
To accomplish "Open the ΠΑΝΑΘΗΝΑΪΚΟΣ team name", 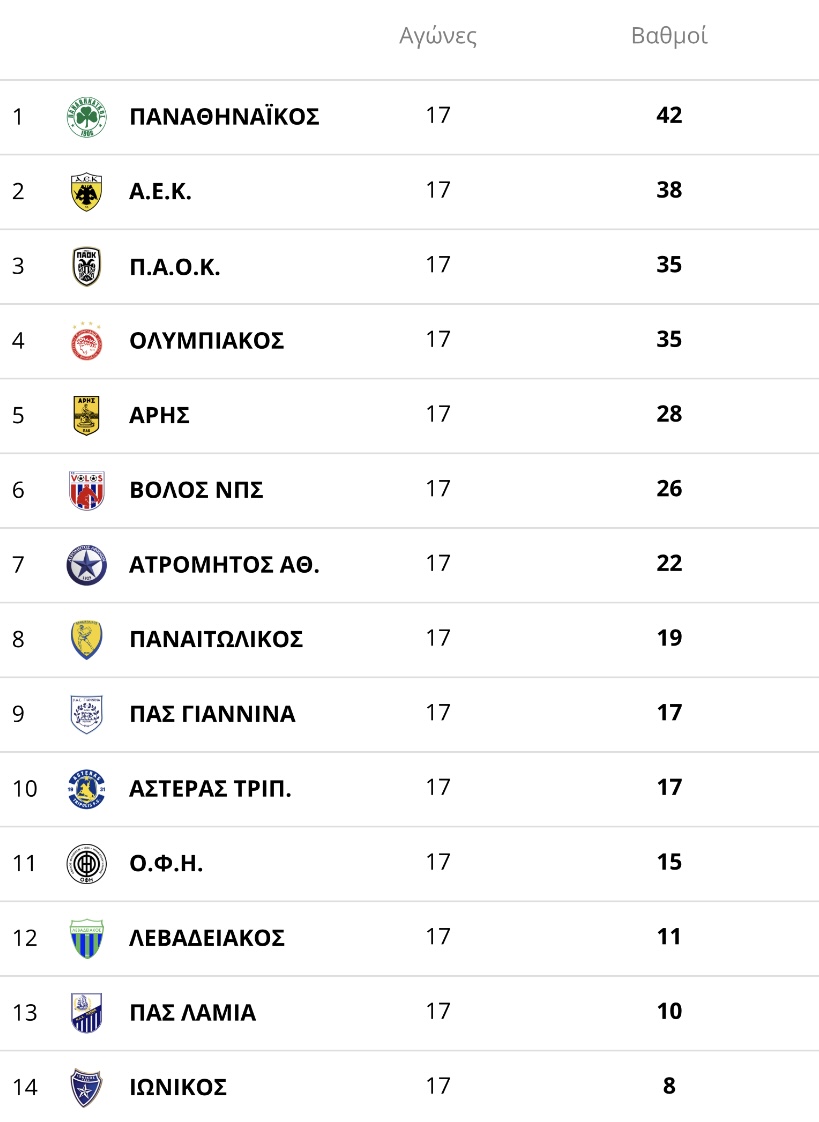I will click(x=225, y=117).
